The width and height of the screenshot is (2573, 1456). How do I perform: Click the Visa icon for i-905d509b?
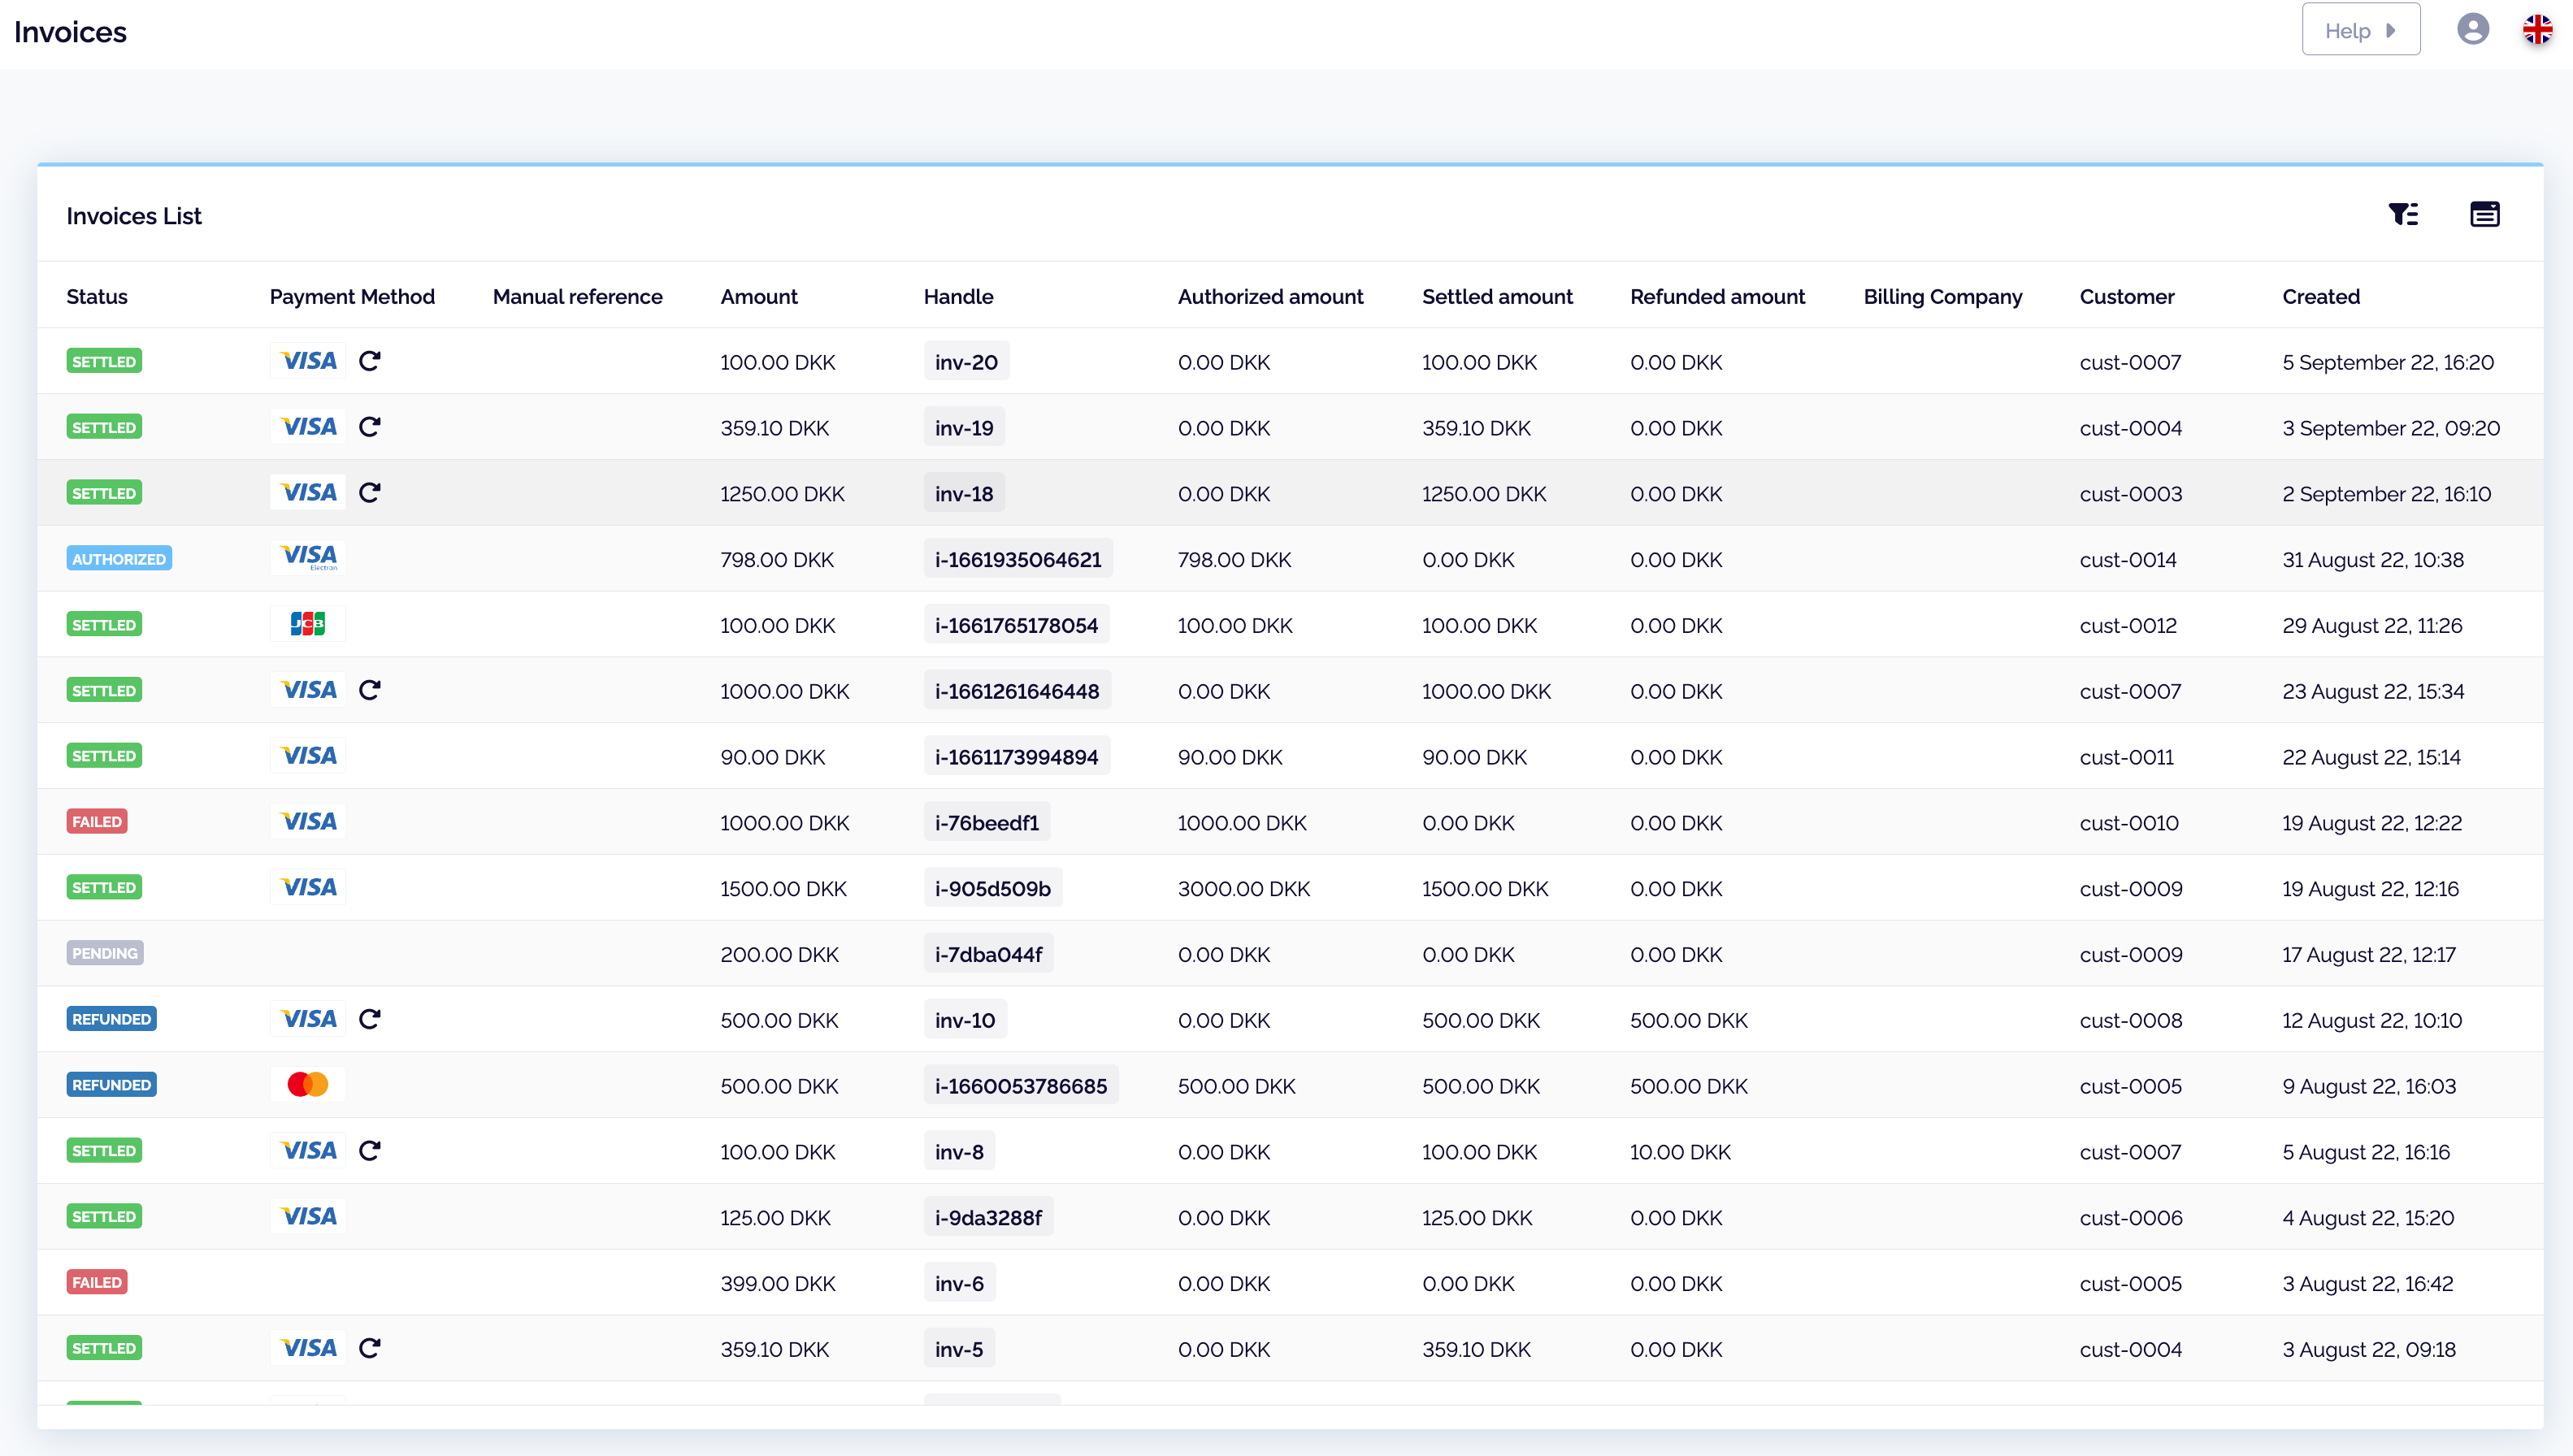(x=308, y=888)
